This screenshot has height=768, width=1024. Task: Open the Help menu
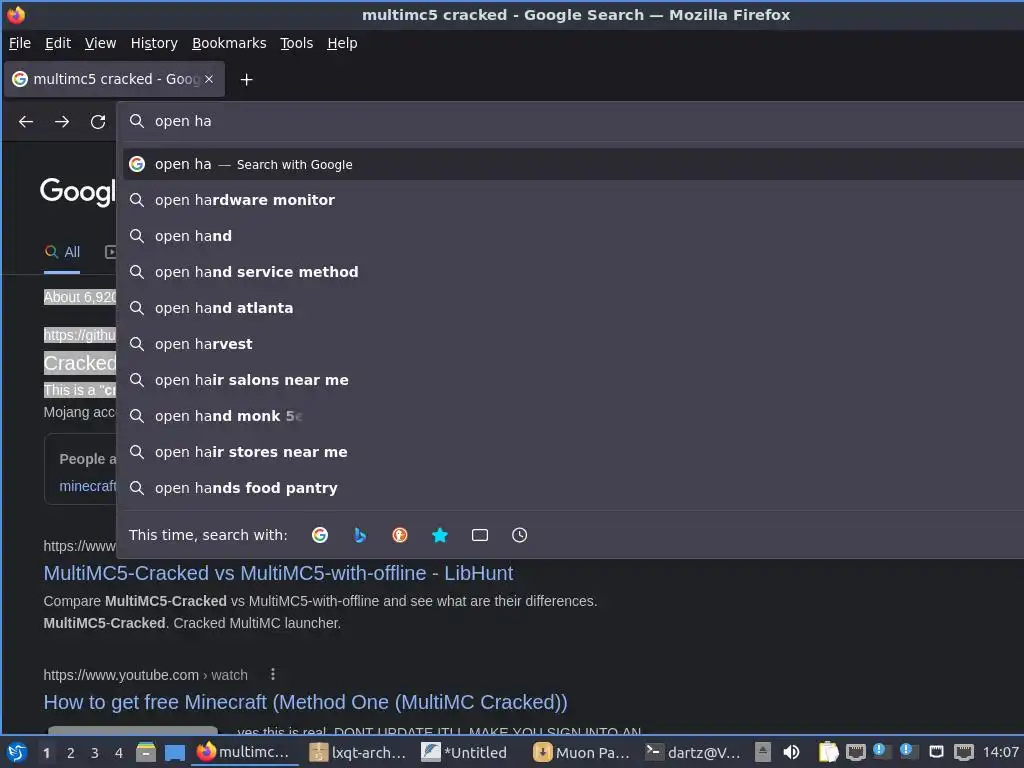tap(342, 43)
